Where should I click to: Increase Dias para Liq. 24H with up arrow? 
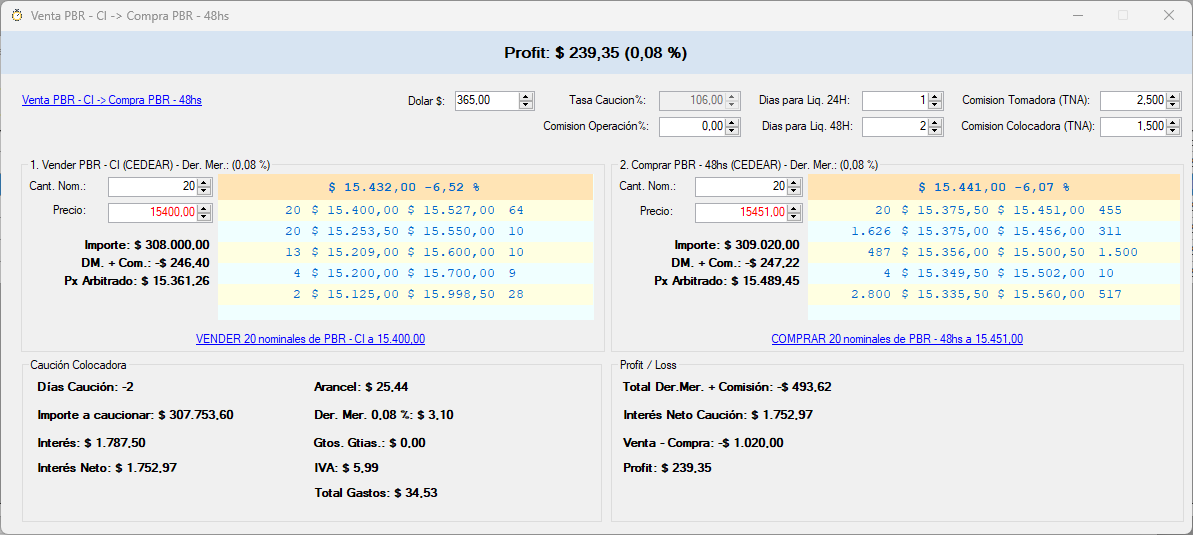click(x=936, y=97)
